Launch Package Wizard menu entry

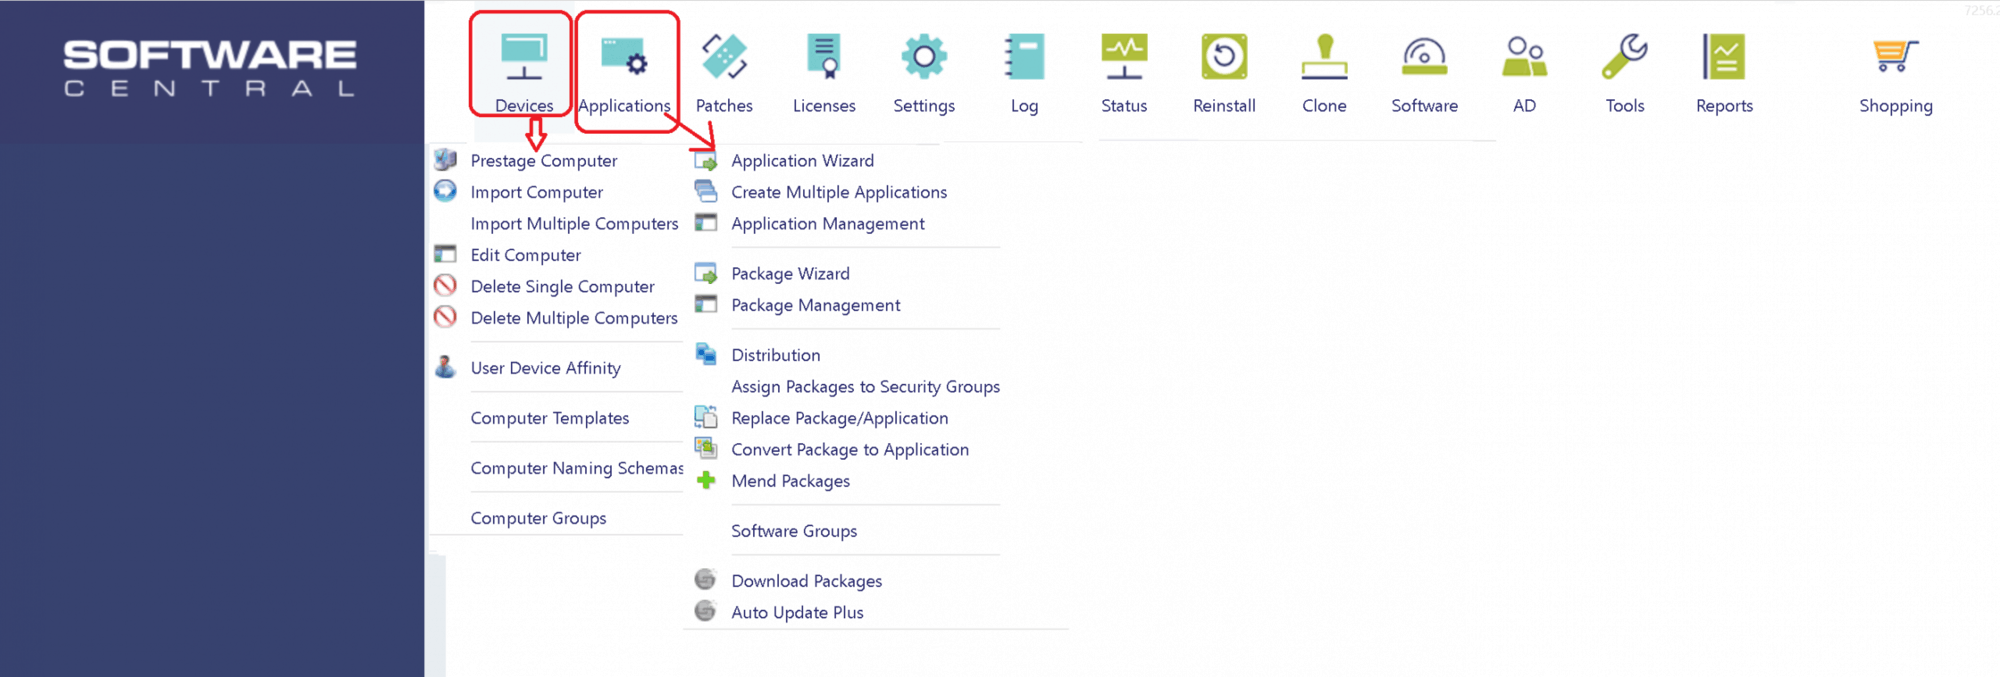[791, 274]
